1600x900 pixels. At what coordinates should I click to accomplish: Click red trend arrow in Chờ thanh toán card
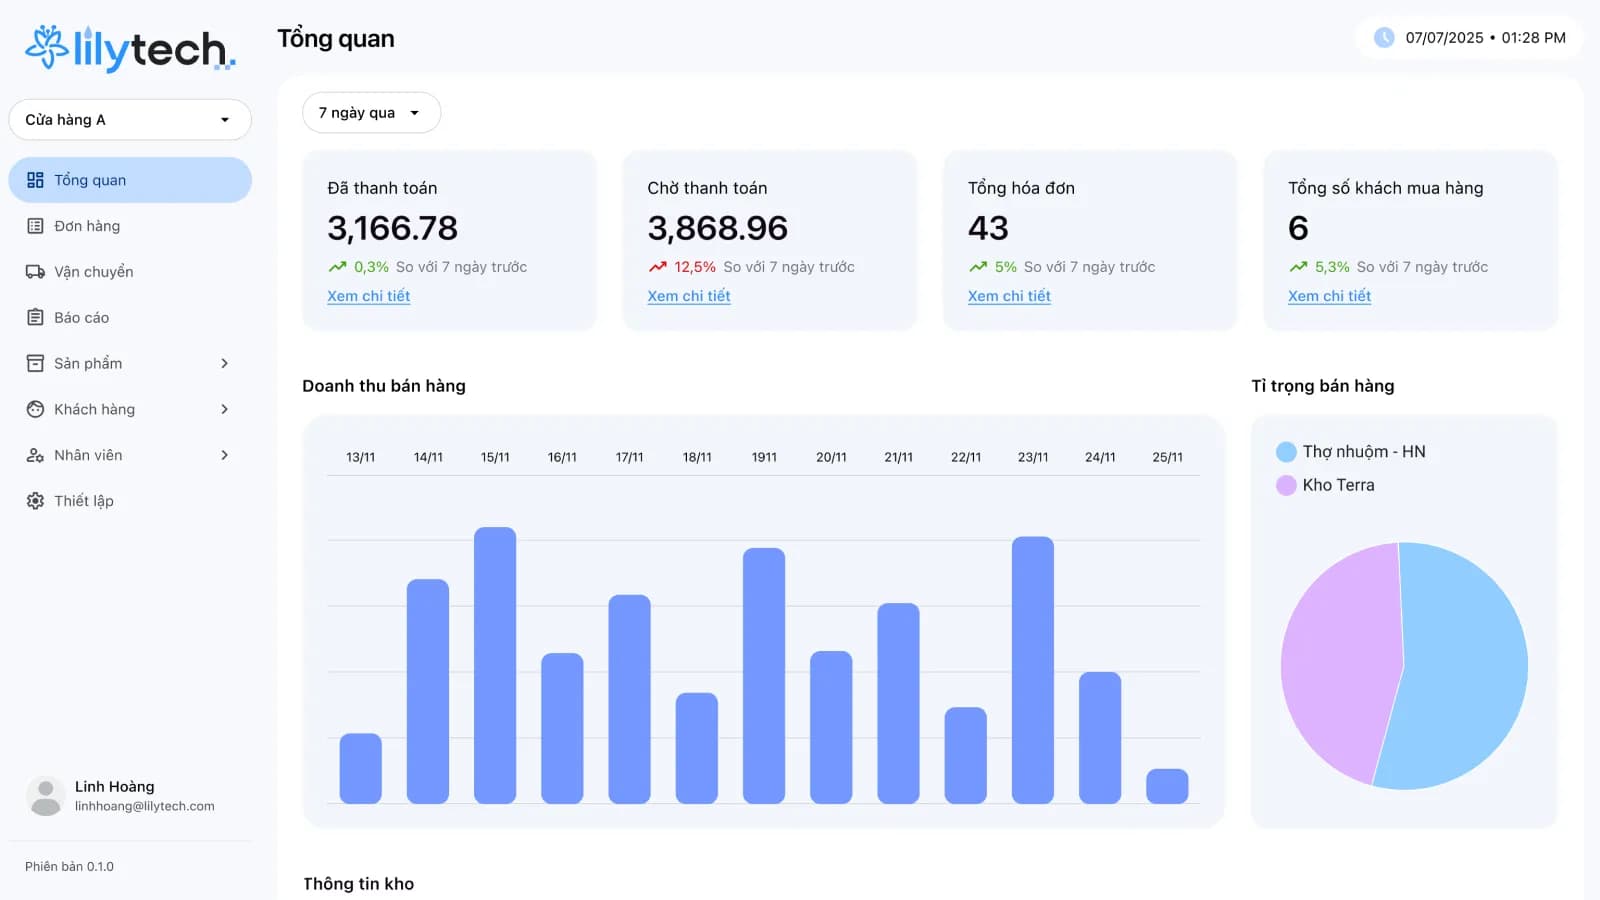657,267
